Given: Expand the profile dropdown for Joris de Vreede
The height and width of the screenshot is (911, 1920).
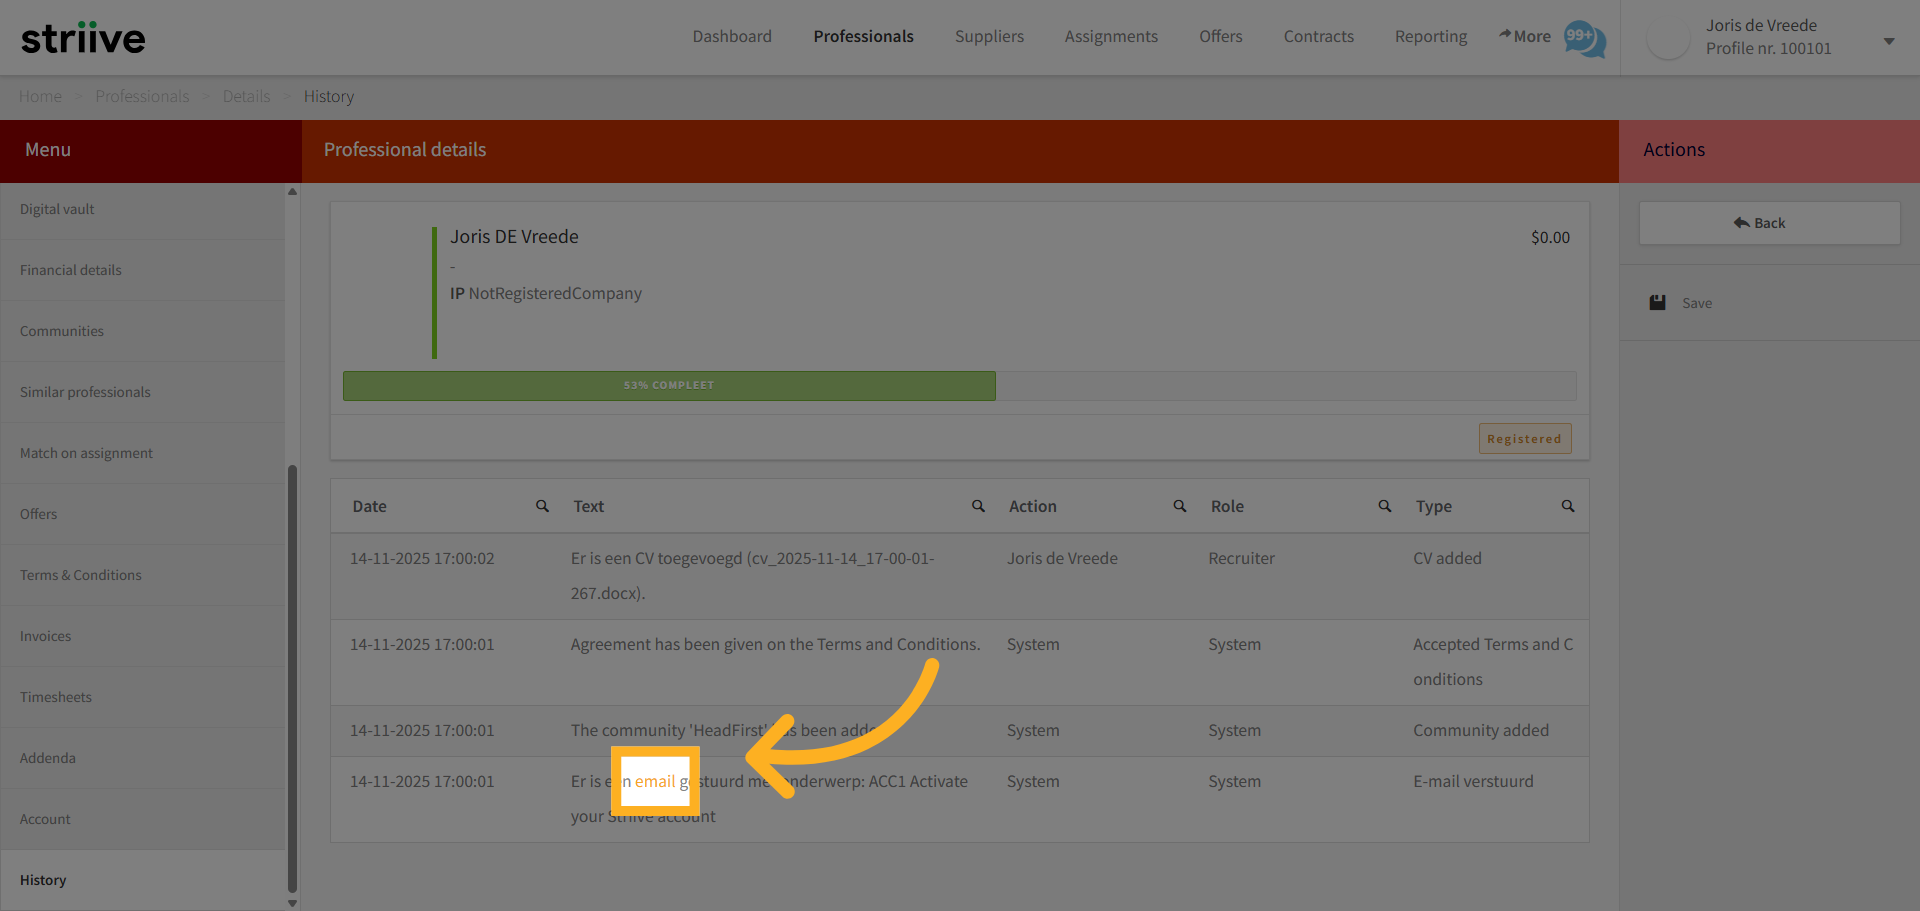Looking at the screenshot, I should click(x=1888, y=40).
